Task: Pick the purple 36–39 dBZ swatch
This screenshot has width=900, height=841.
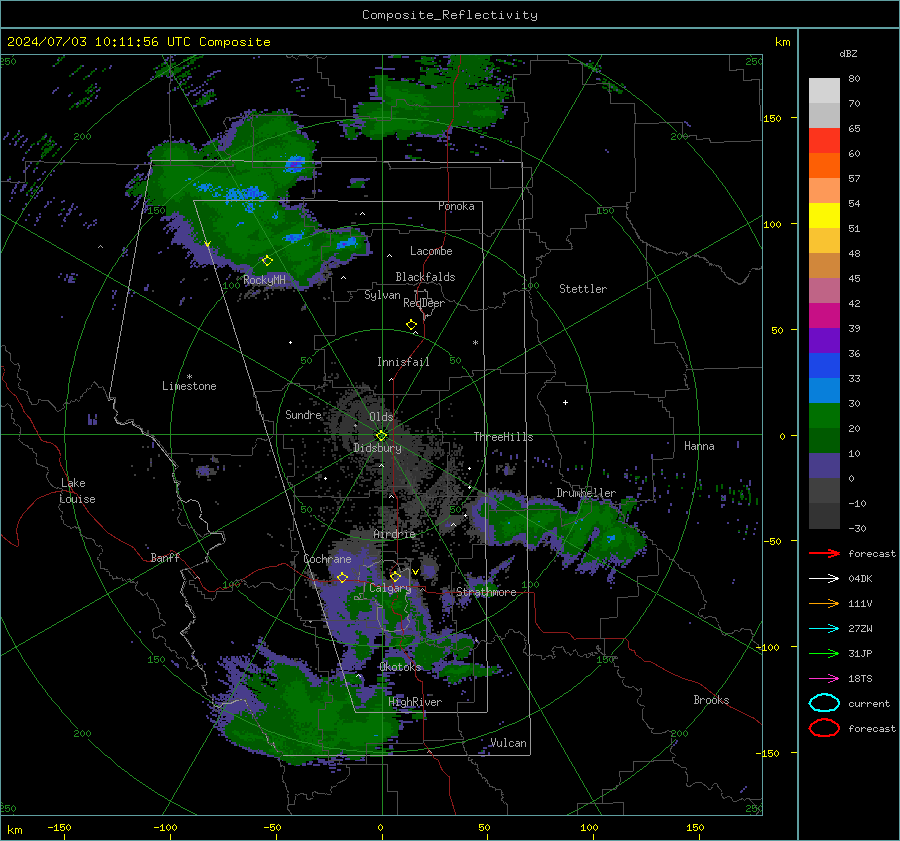Action: coord(824,340)
